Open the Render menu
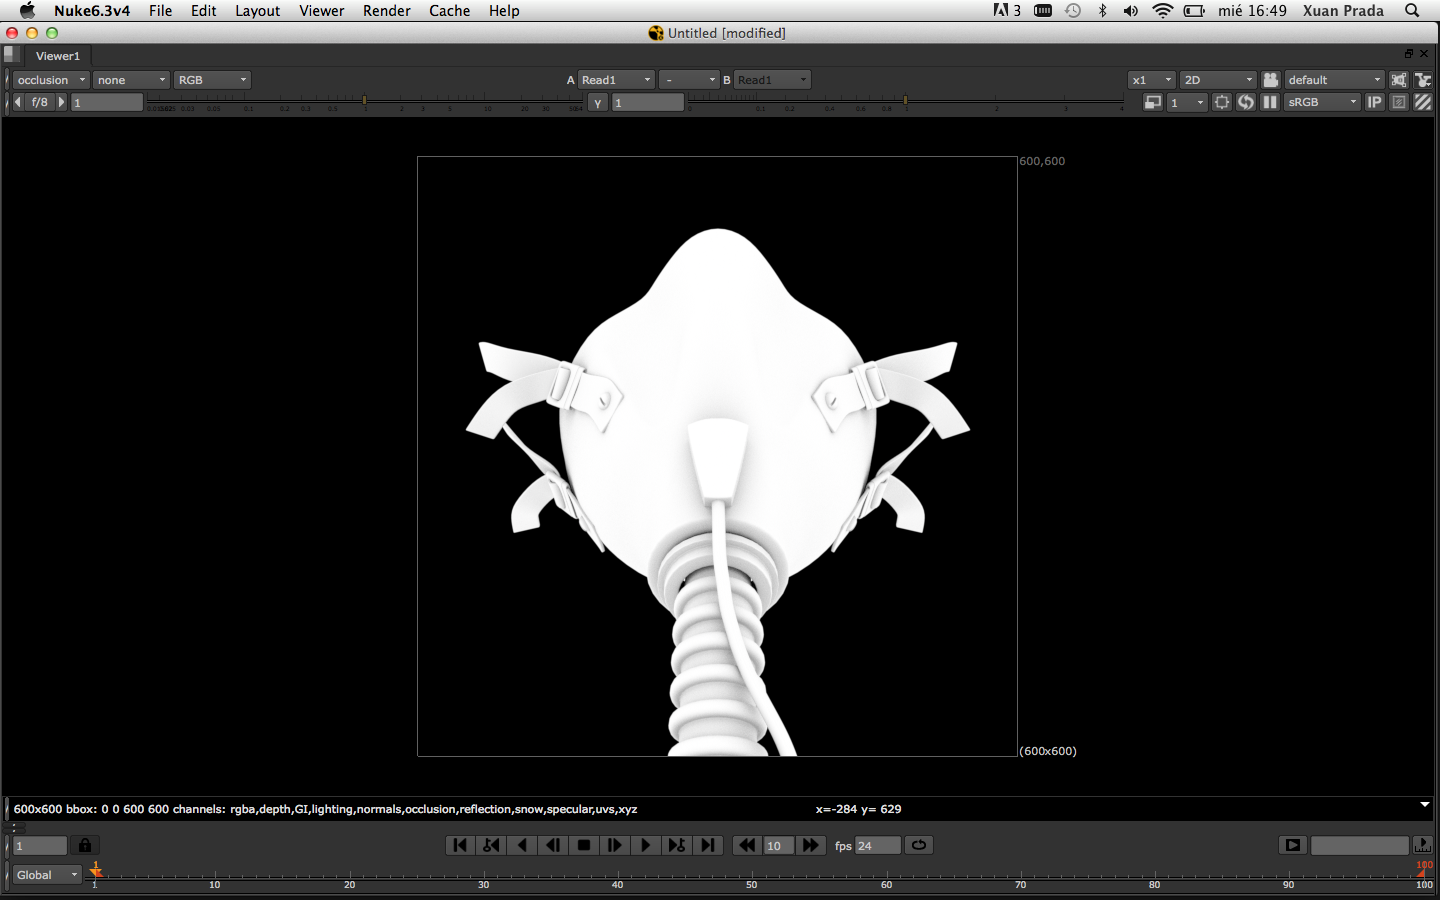This screenshot has width=1440, height=900. pyautogui.click(x=387, y=11)
